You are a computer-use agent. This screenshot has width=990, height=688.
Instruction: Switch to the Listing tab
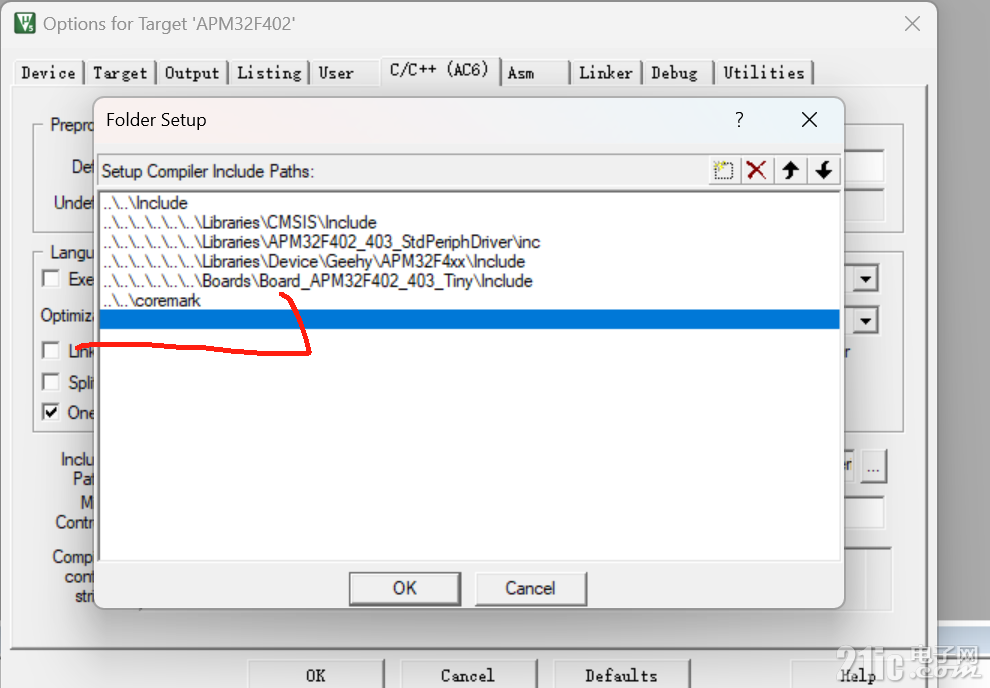(270, 73)
